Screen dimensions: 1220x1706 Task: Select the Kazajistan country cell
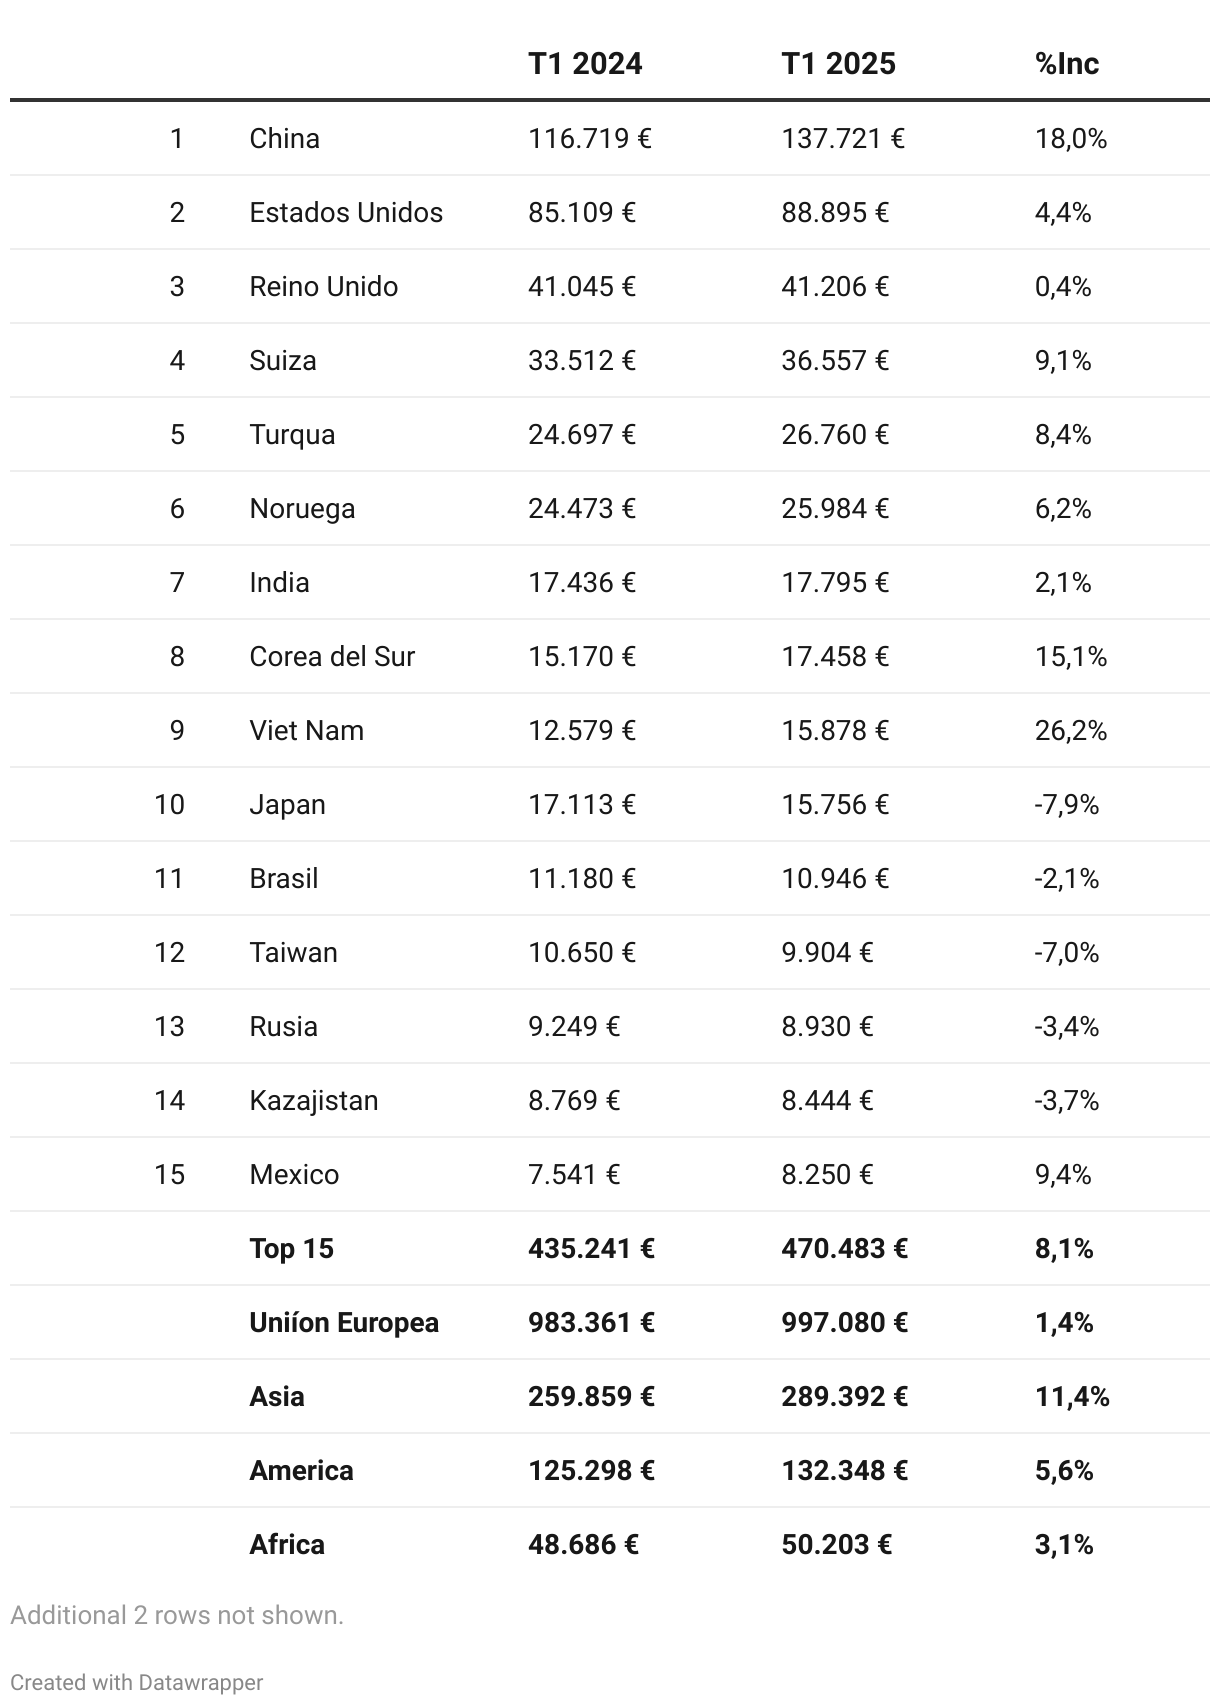click(x=313, y=1100)
